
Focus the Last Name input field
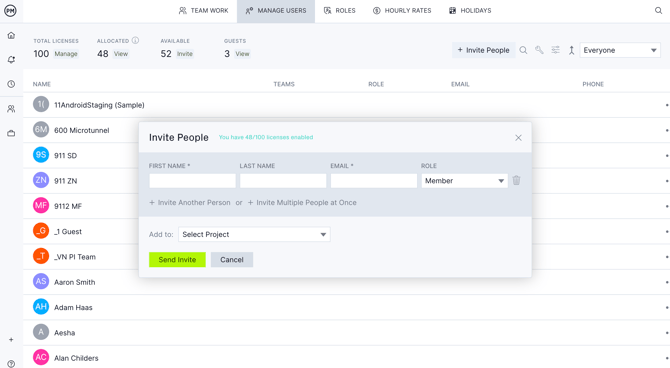pyautogui.click(x=283, y=181)
